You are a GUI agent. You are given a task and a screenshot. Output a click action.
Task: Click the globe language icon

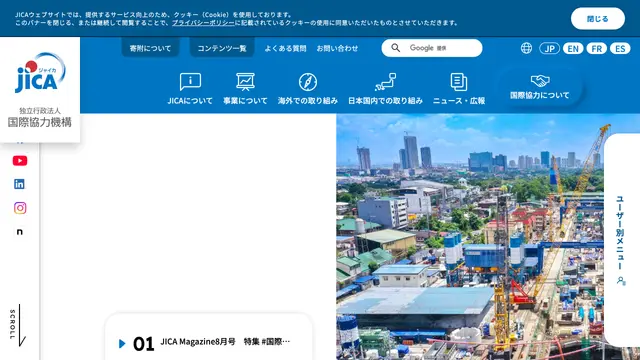(526, 48)
